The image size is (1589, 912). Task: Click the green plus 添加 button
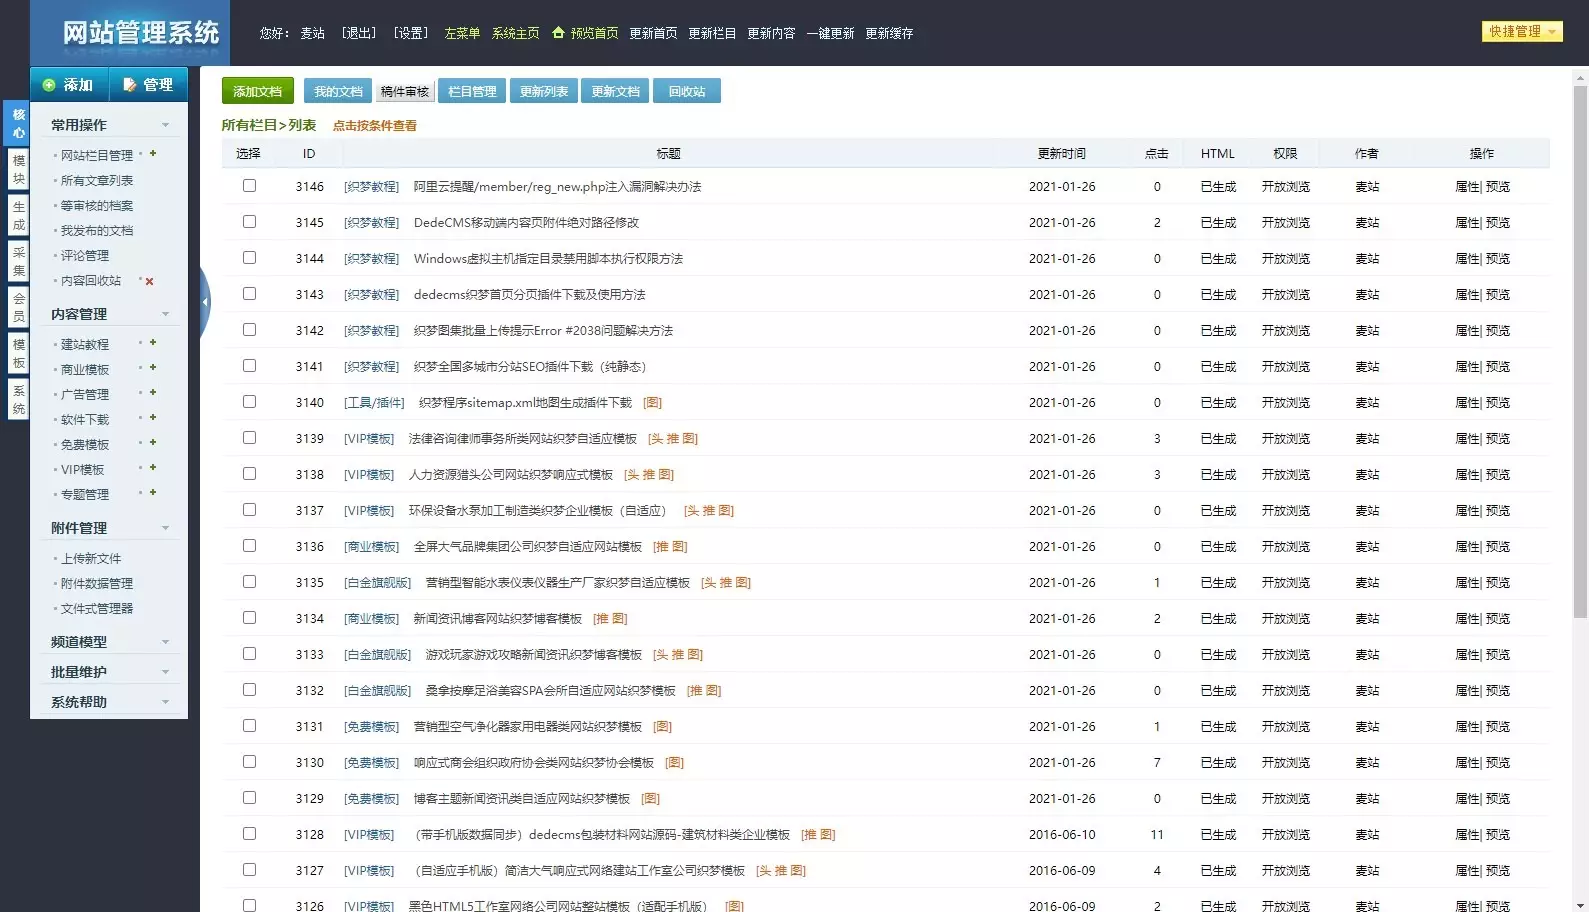click(x=68, y=85)
